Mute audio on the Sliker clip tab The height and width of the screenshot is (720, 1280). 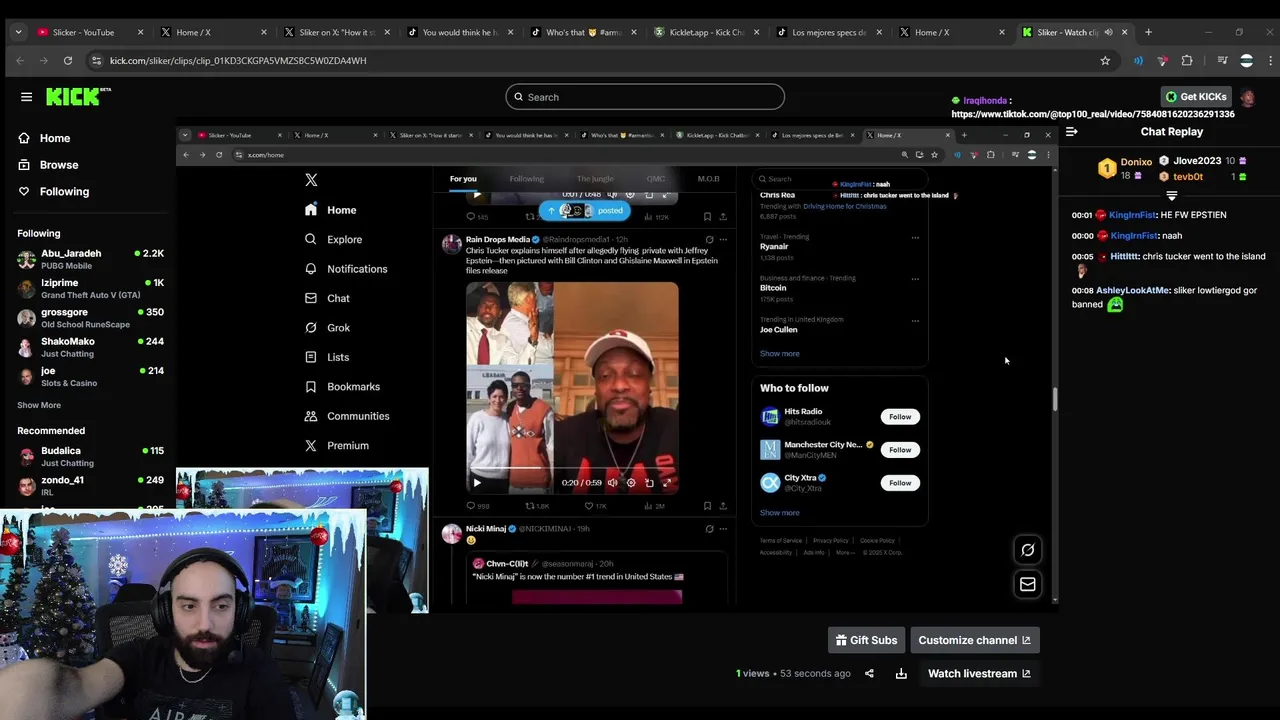click(1108, 32)
